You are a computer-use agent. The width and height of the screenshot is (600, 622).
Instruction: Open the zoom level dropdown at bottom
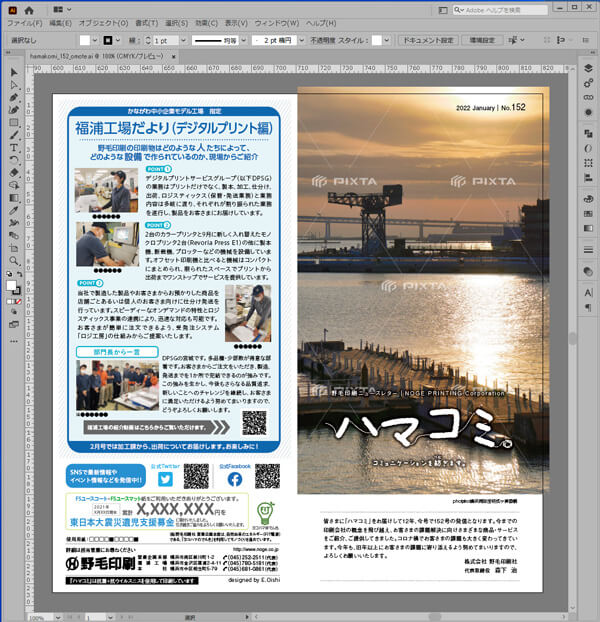click(58, 618)
